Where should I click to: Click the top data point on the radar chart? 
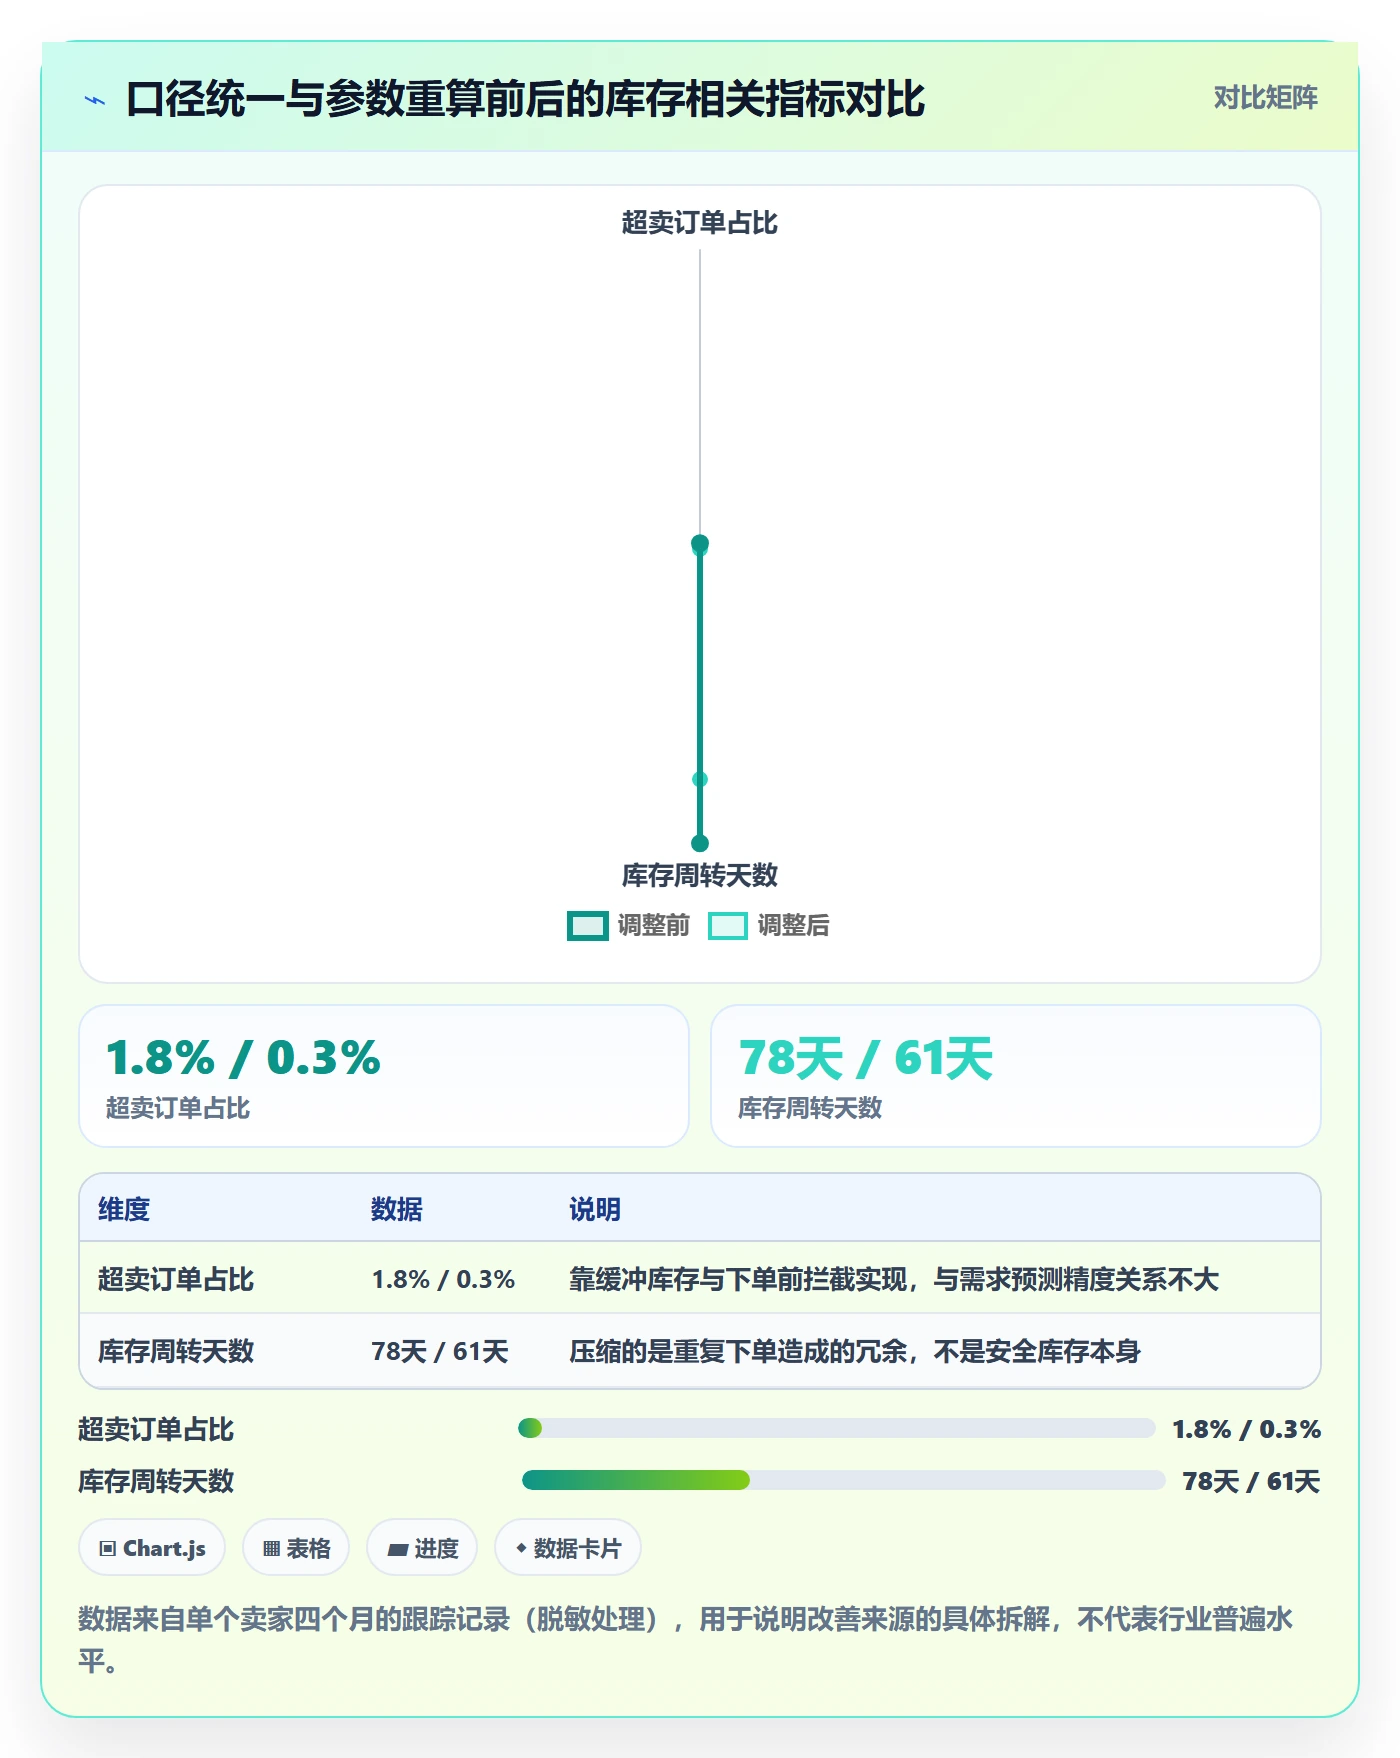coord(700,544)
